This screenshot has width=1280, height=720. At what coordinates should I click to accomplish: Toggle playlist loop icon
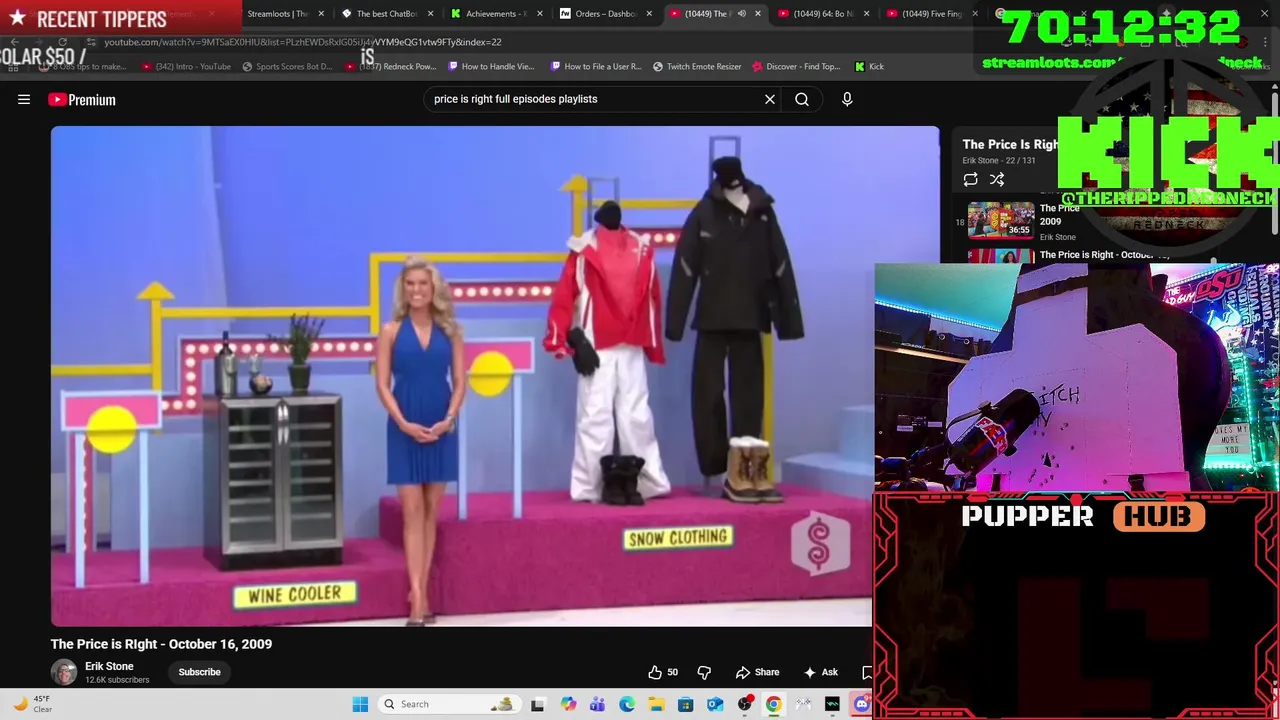(x=970, y=179)
